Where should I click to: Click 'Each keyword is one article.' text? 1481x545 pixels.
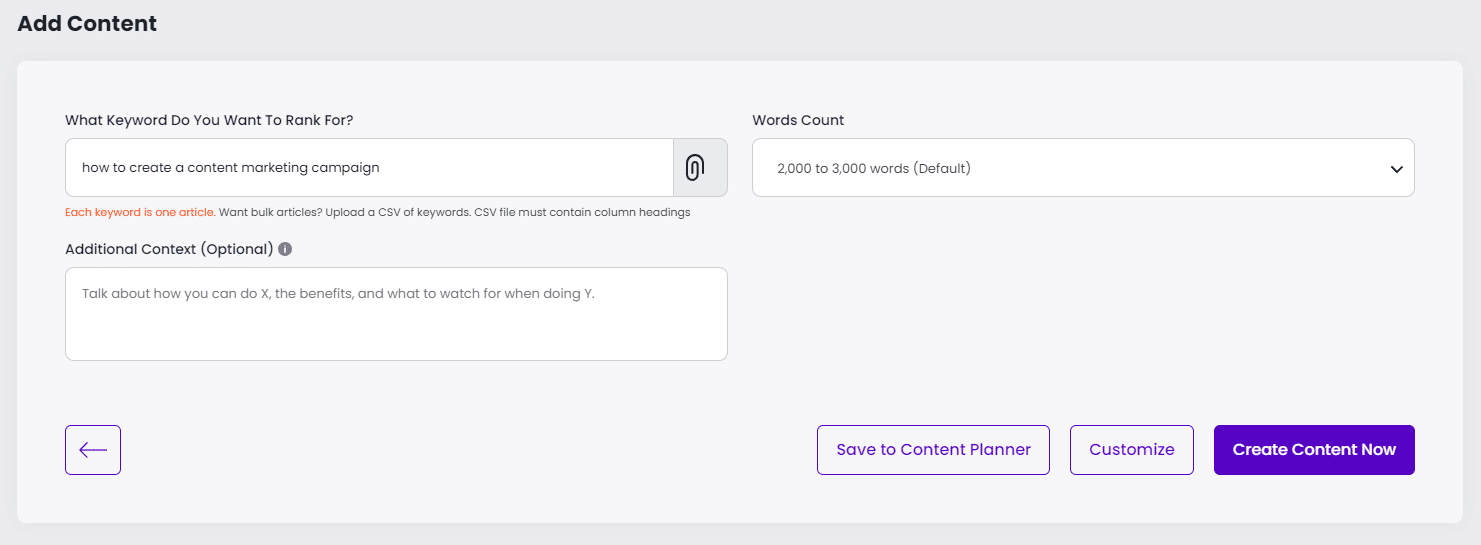coord(140,212)
